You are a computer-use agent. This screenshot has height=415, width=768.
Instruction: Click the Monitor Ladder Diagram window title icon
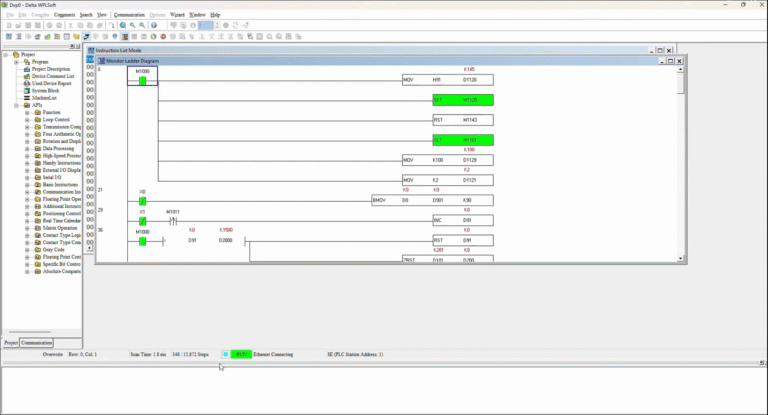(x=102, y=61)
